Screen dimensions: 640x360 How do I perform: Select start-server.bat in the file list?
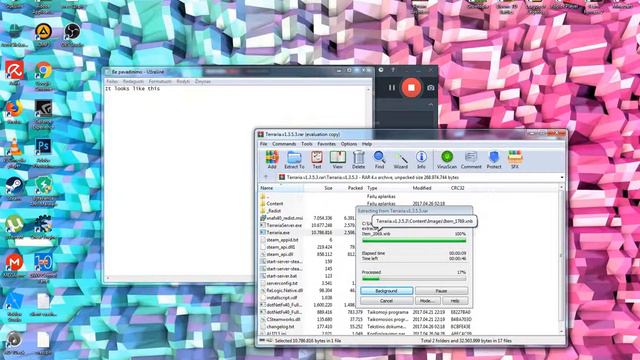tap(282, 276)
